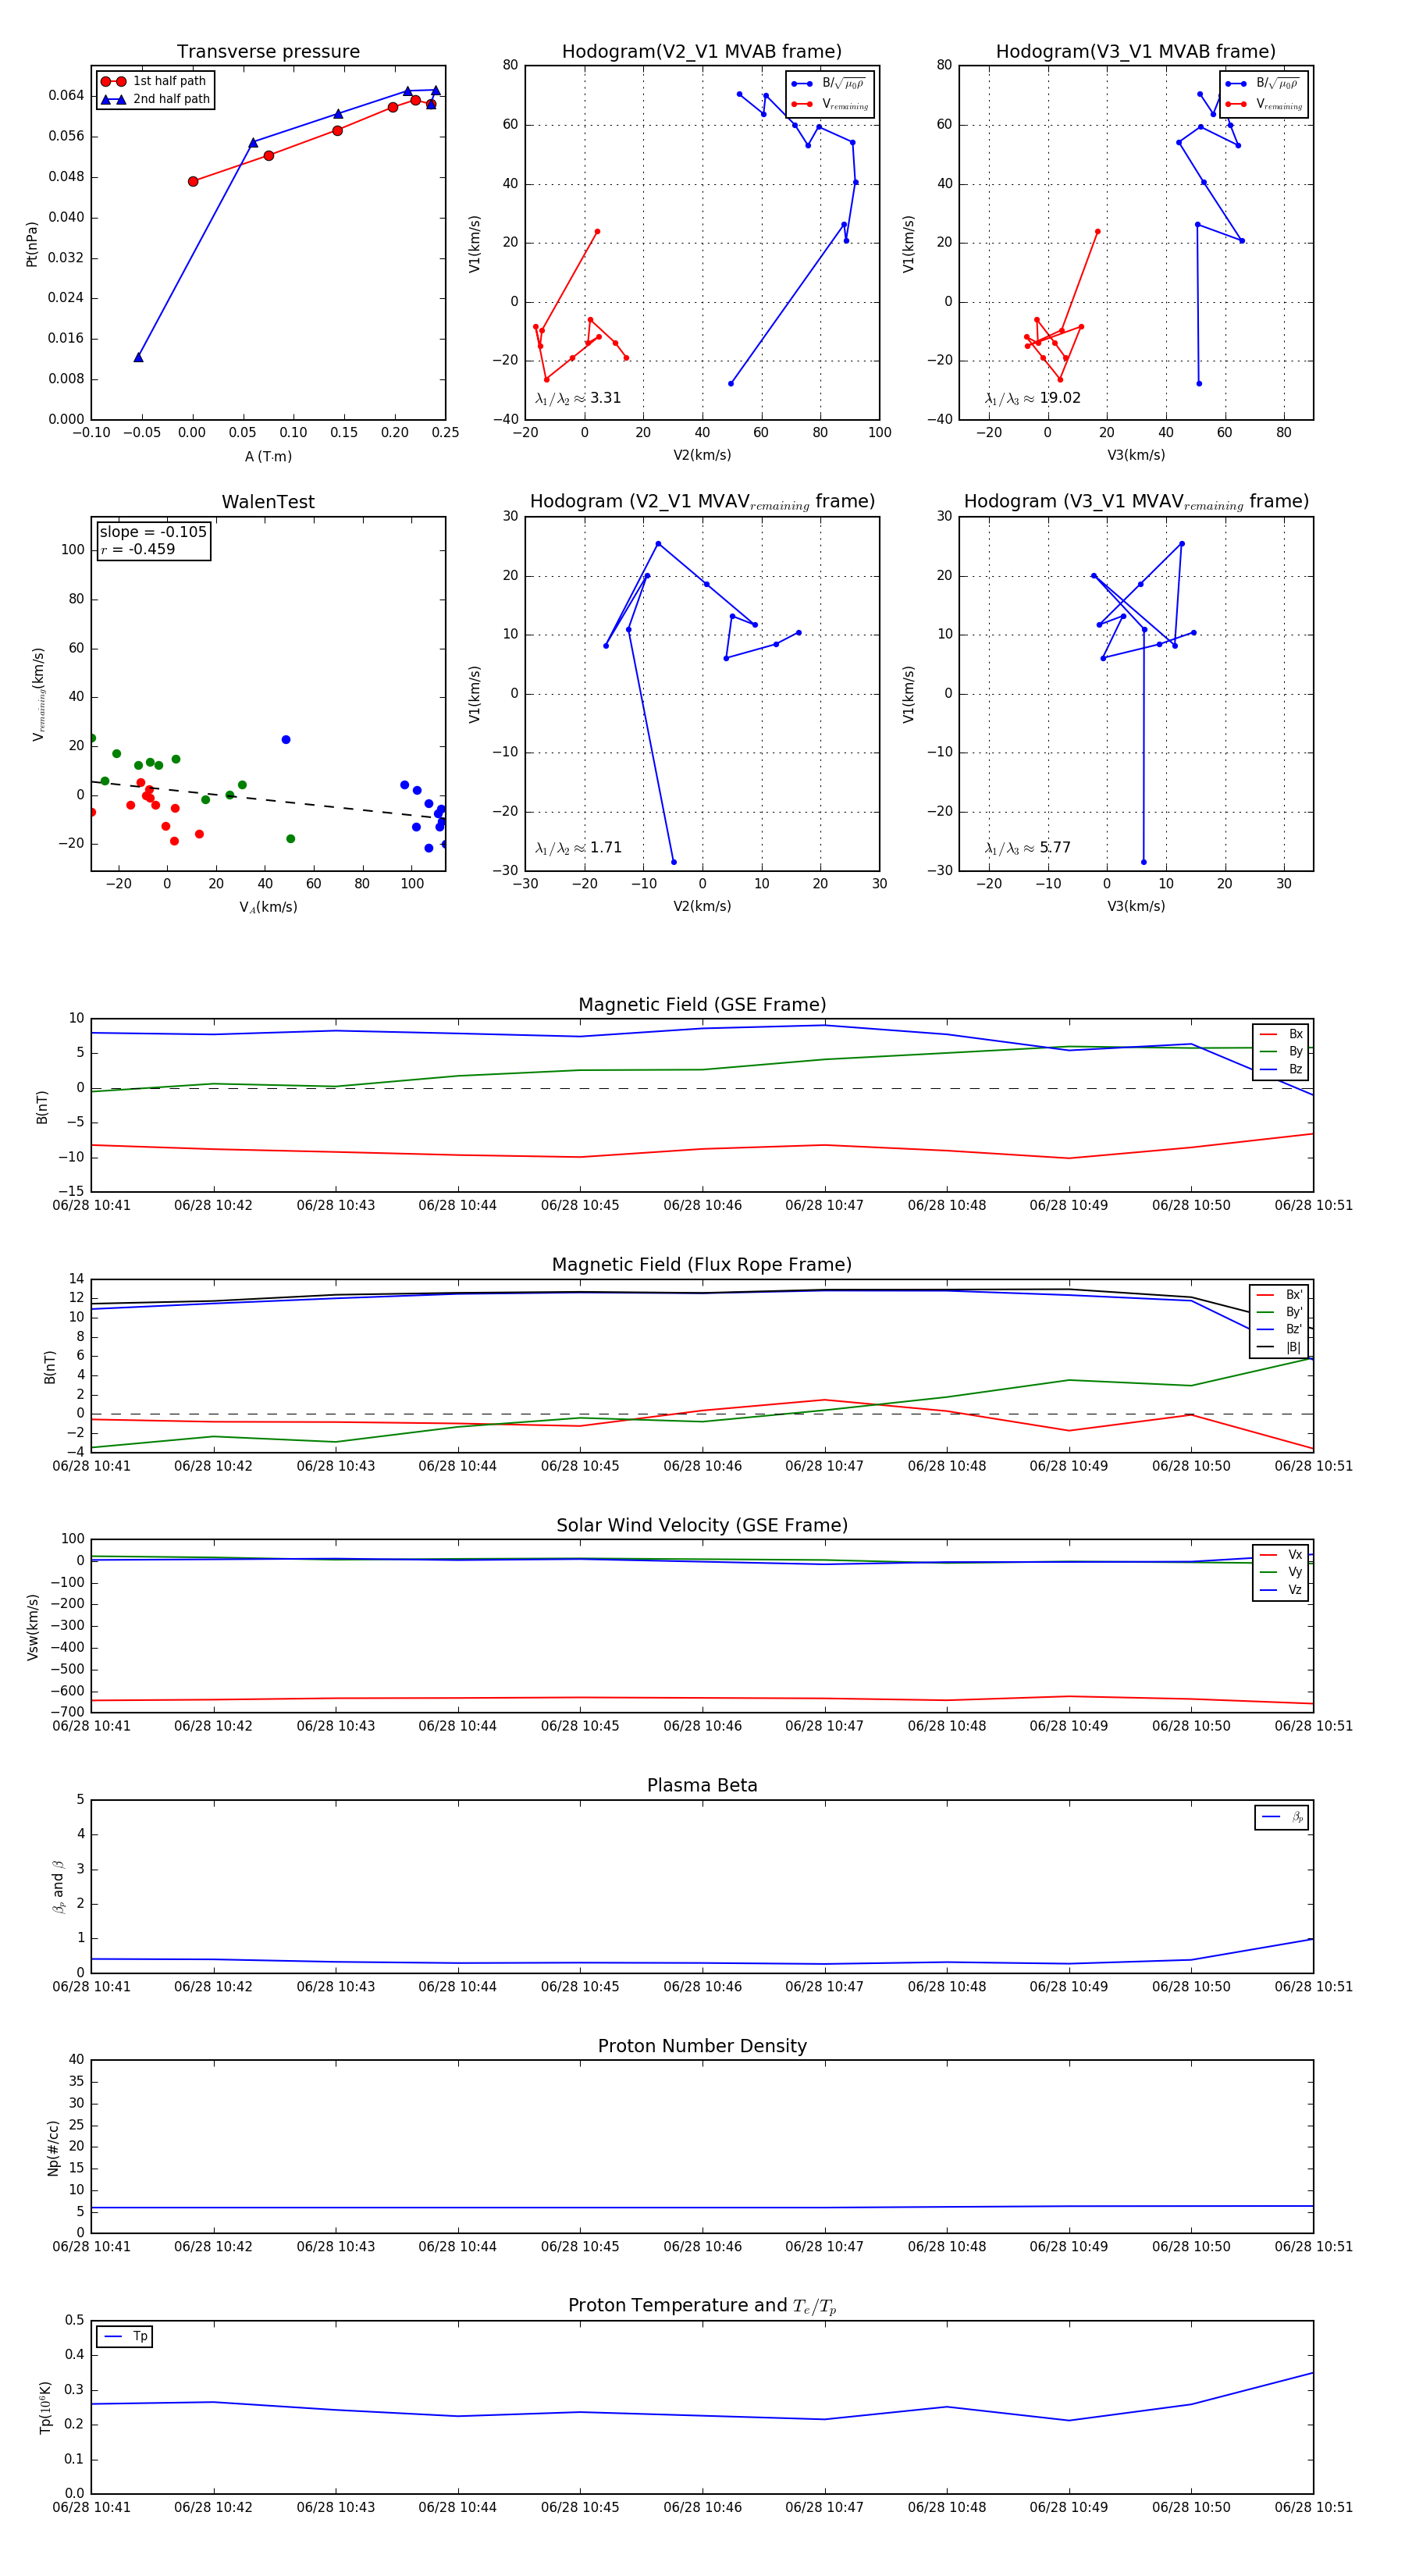The width and height of the screenshot is (1405, 2576).
Task: Click the 'Tp' legend in temperature panel
Action: pos(125,2337)
